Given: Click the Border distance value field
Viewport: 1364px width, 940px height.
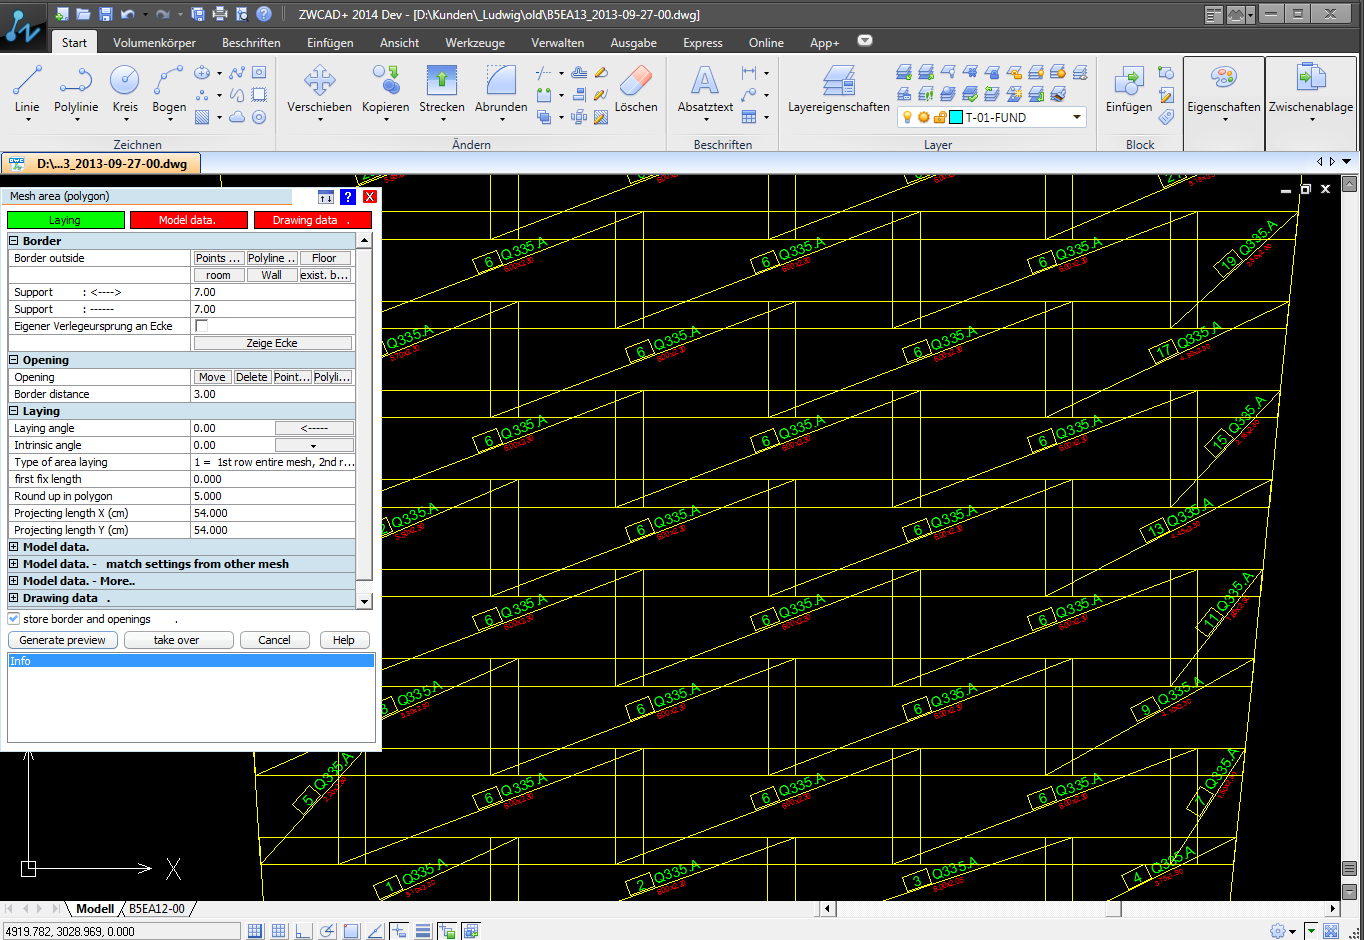Looking at the screenshot, I should click(x=273, y=394).
